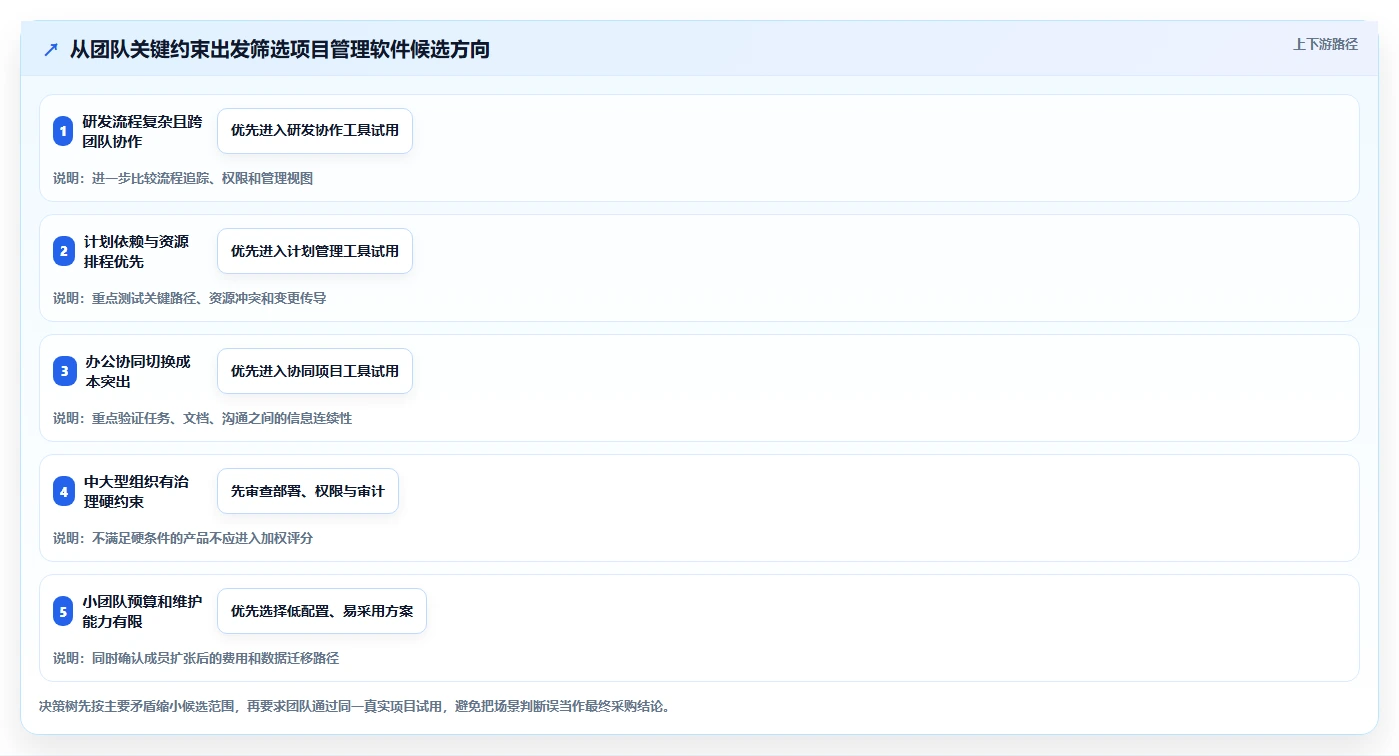Click the number 4 step badge
1399x756 pixels.
tap(63, 491)
